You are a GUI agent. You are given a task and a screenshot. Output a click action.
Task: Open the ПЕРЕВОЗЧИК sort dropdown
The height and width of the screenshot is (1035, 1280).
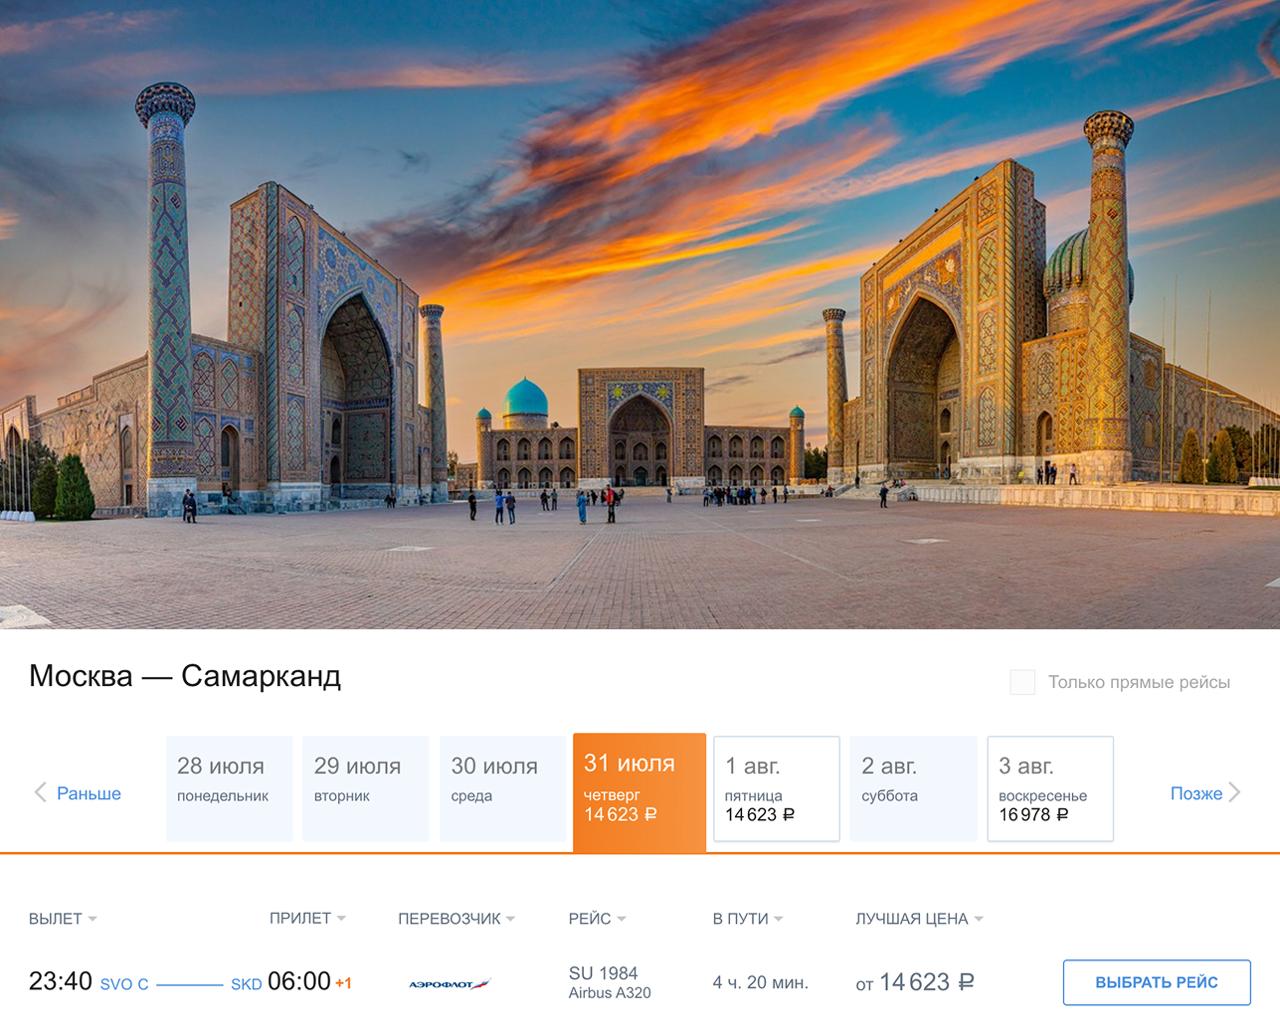click(456, 918)
